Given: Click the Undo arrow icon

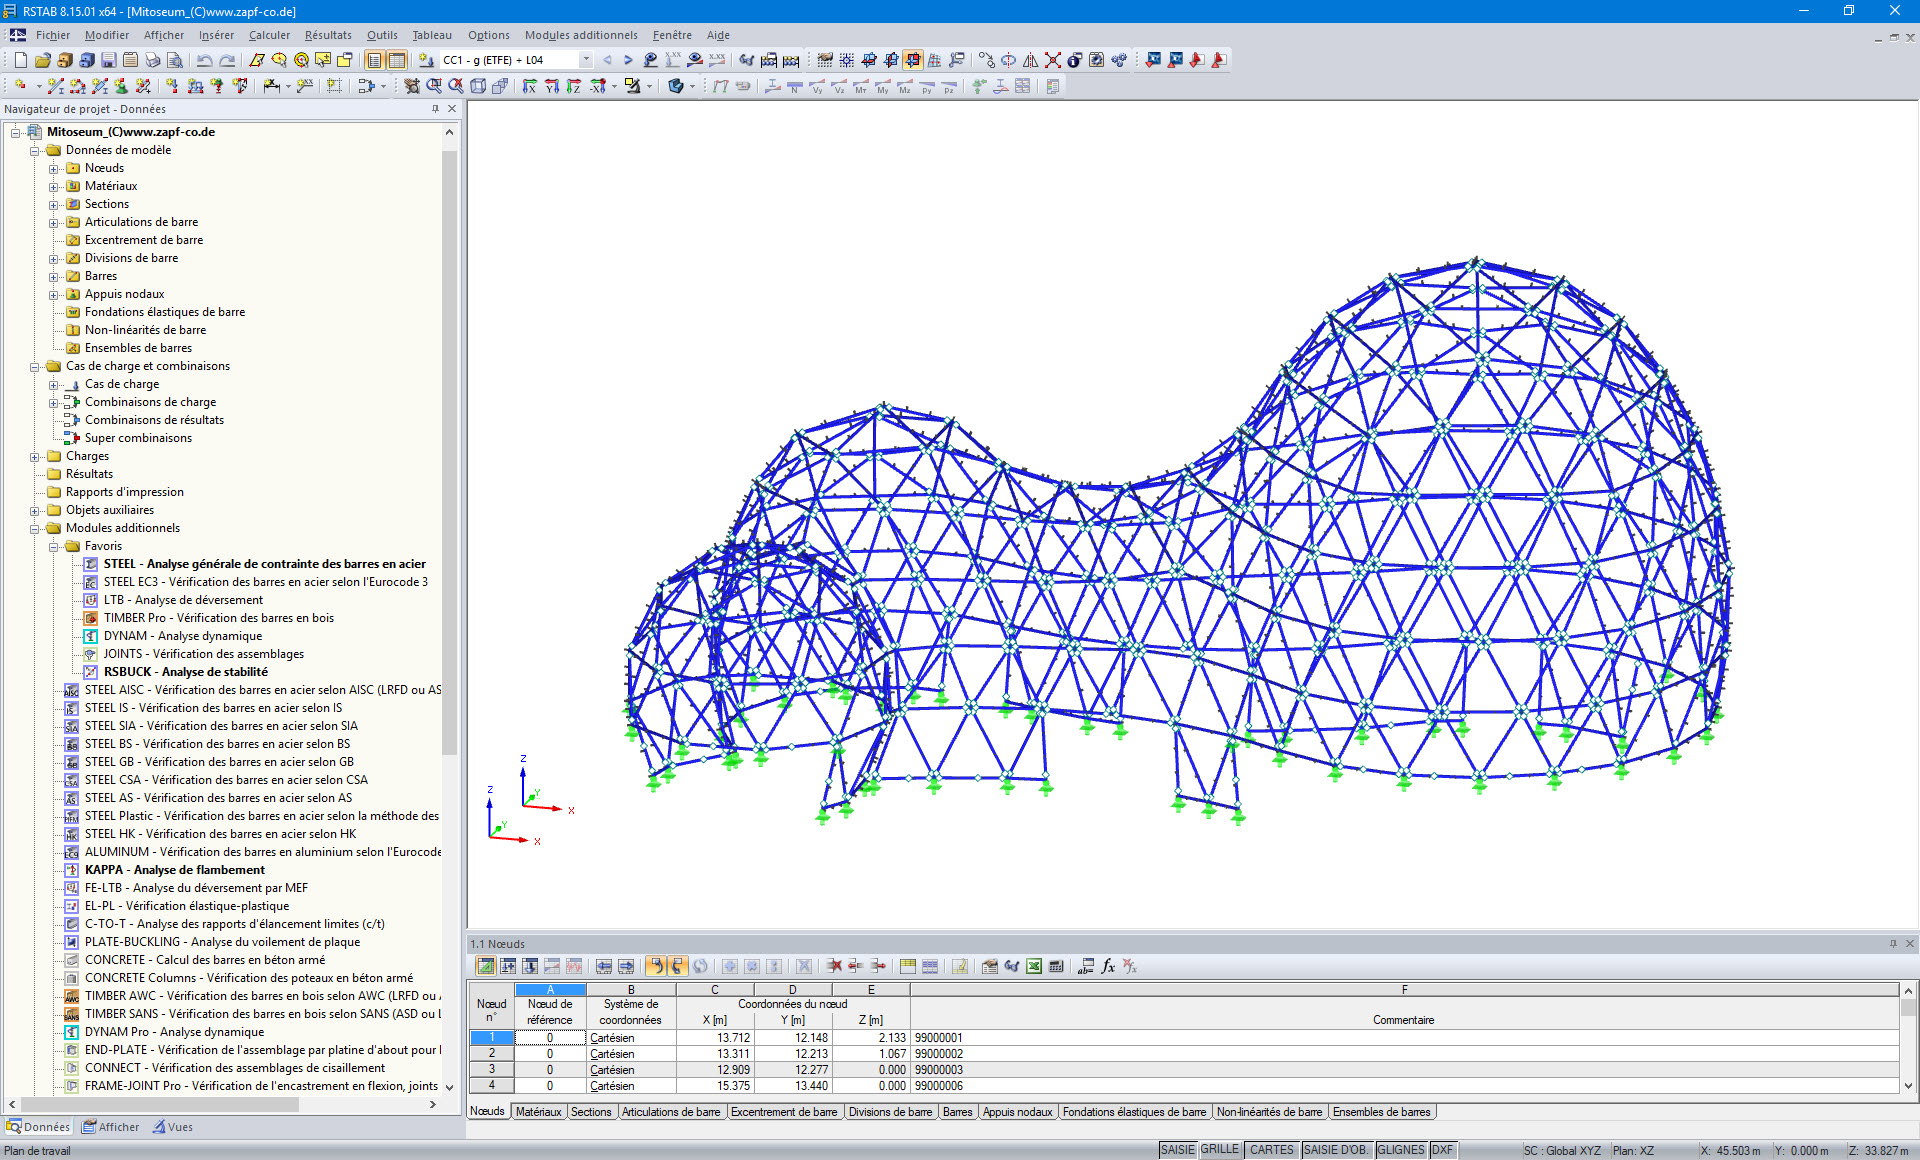Looking at the screenshot, I should (204, 60).
